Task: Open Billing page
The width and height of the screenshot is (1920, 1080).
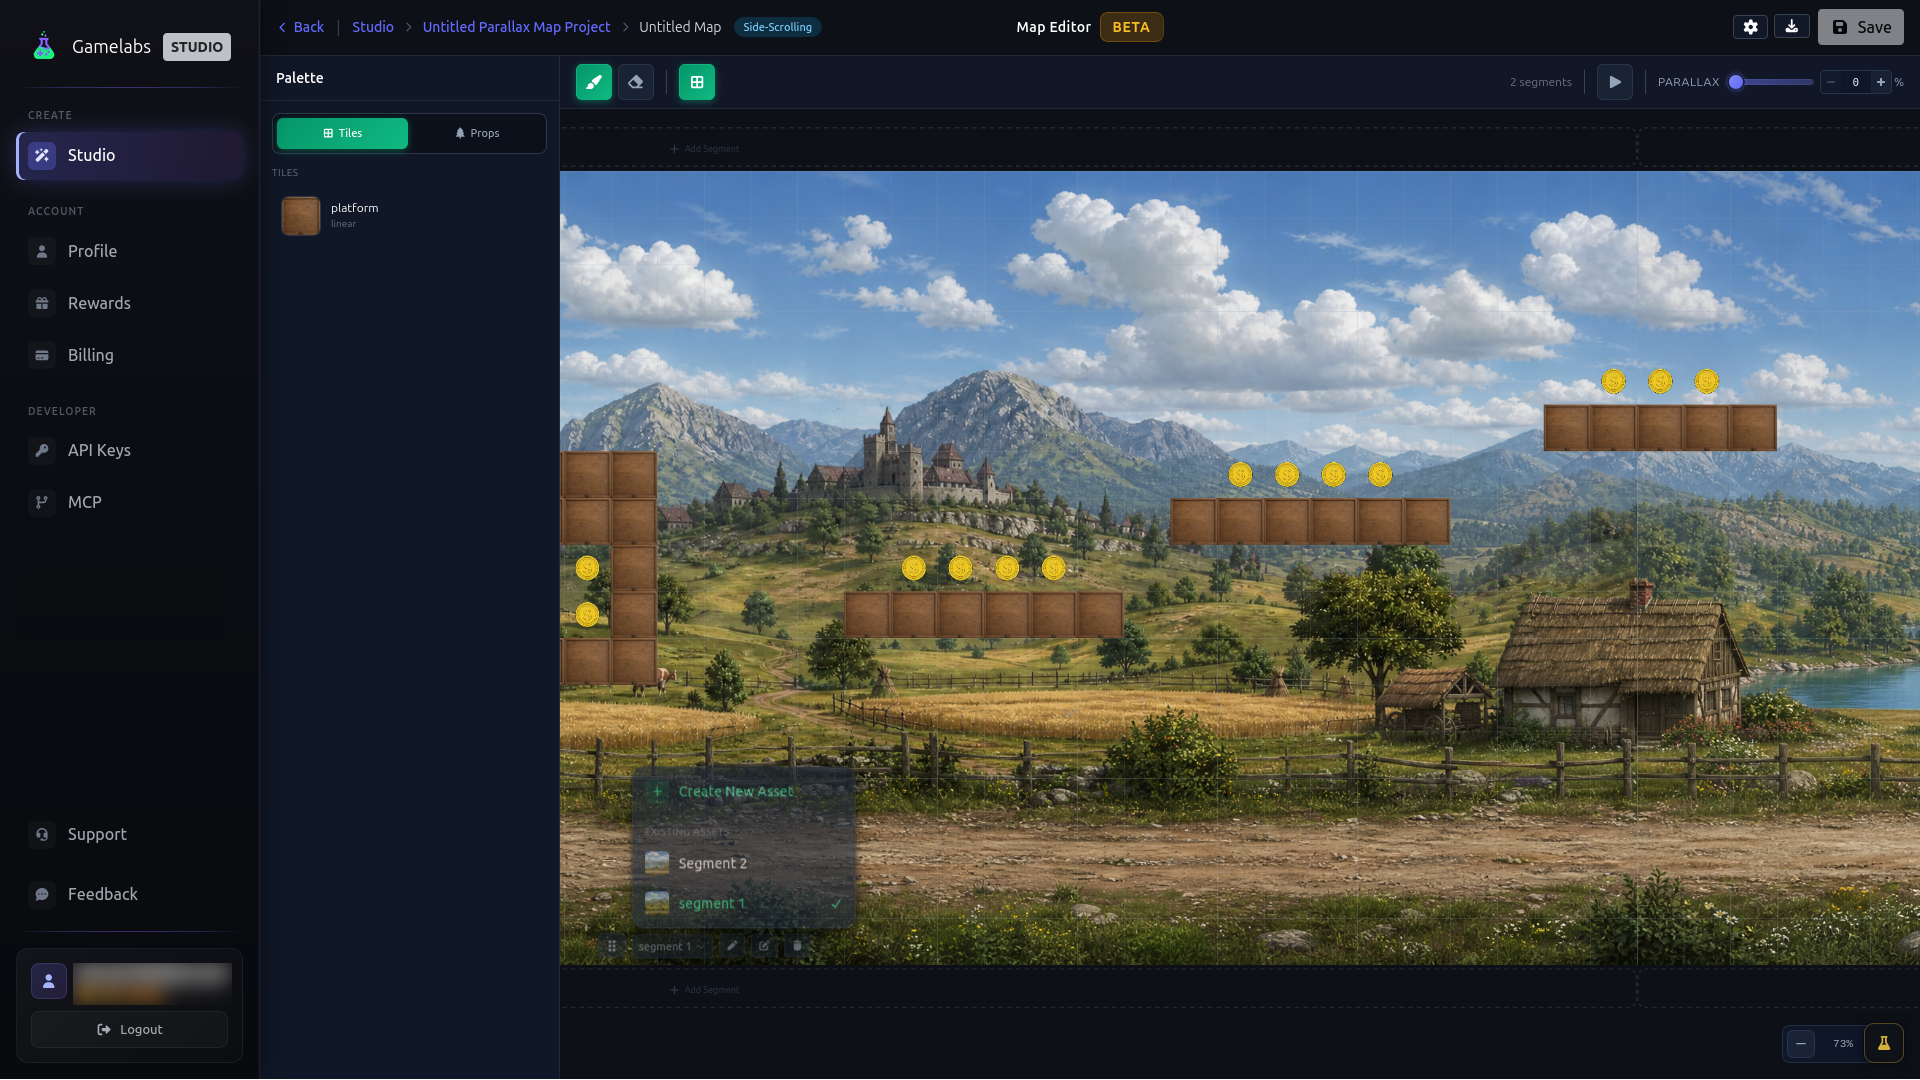Action: tap(130, 355)
